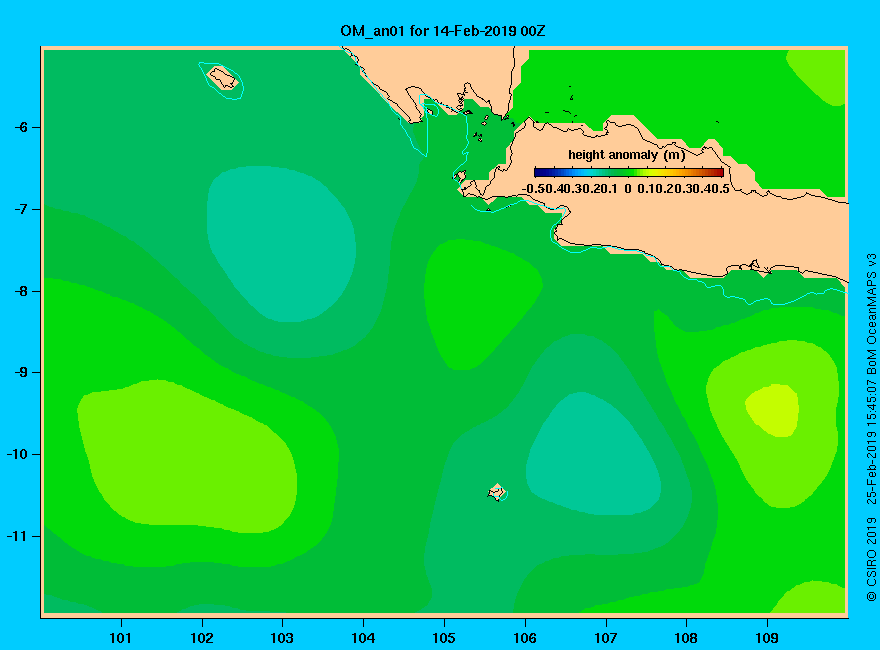Click the small island near 102E, 5.4S
The width and height of the screenshot is (880, 650).
click(x=223, y=78)
